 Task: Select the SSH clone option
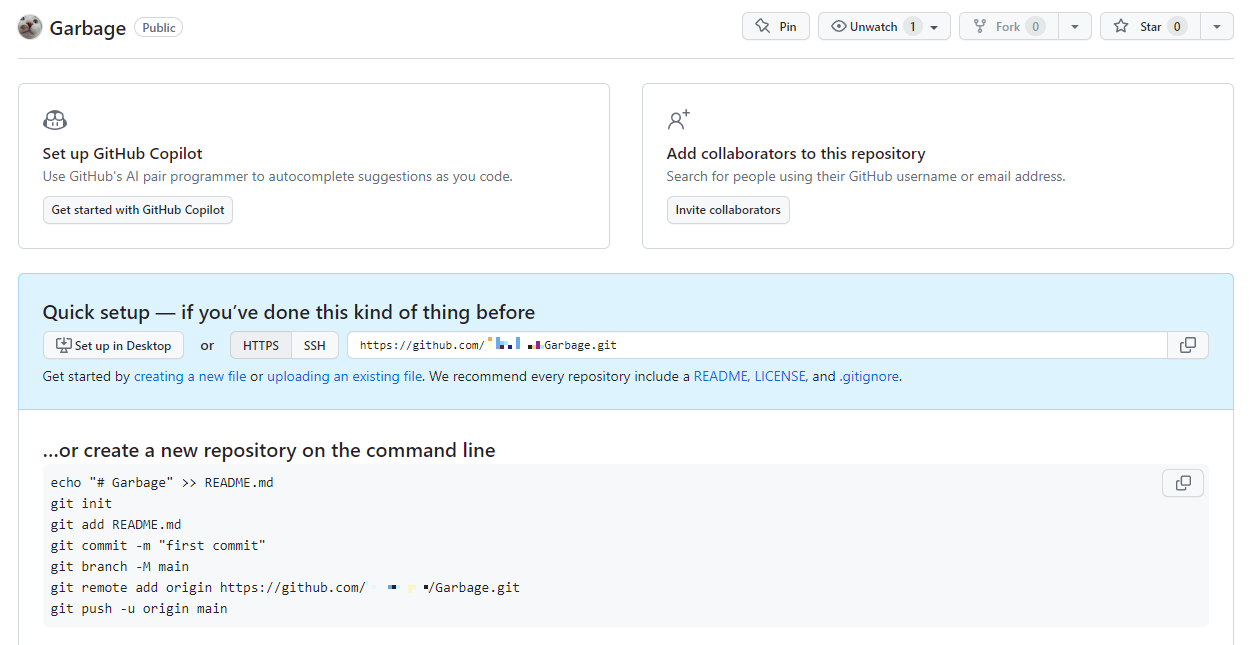(315, 345)
